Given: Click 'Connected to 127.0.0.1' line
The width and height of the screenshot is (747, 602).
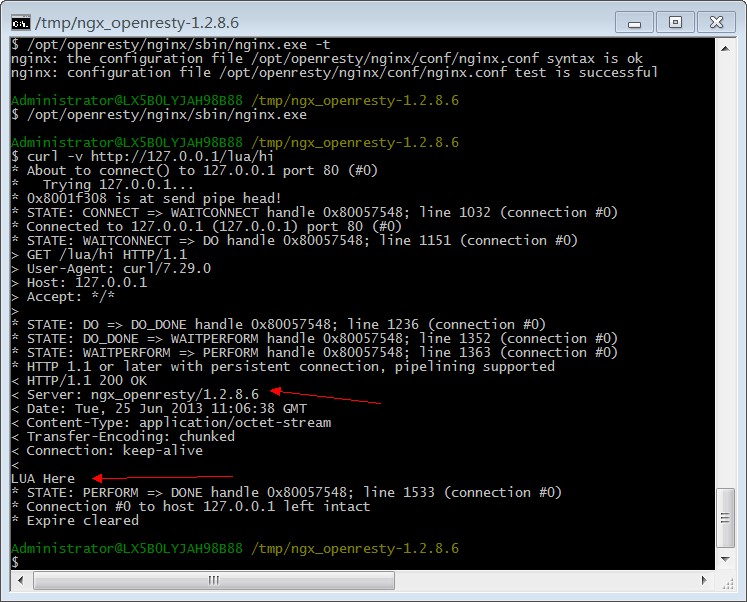Looking at the screenshot, I should click(206, 227).
